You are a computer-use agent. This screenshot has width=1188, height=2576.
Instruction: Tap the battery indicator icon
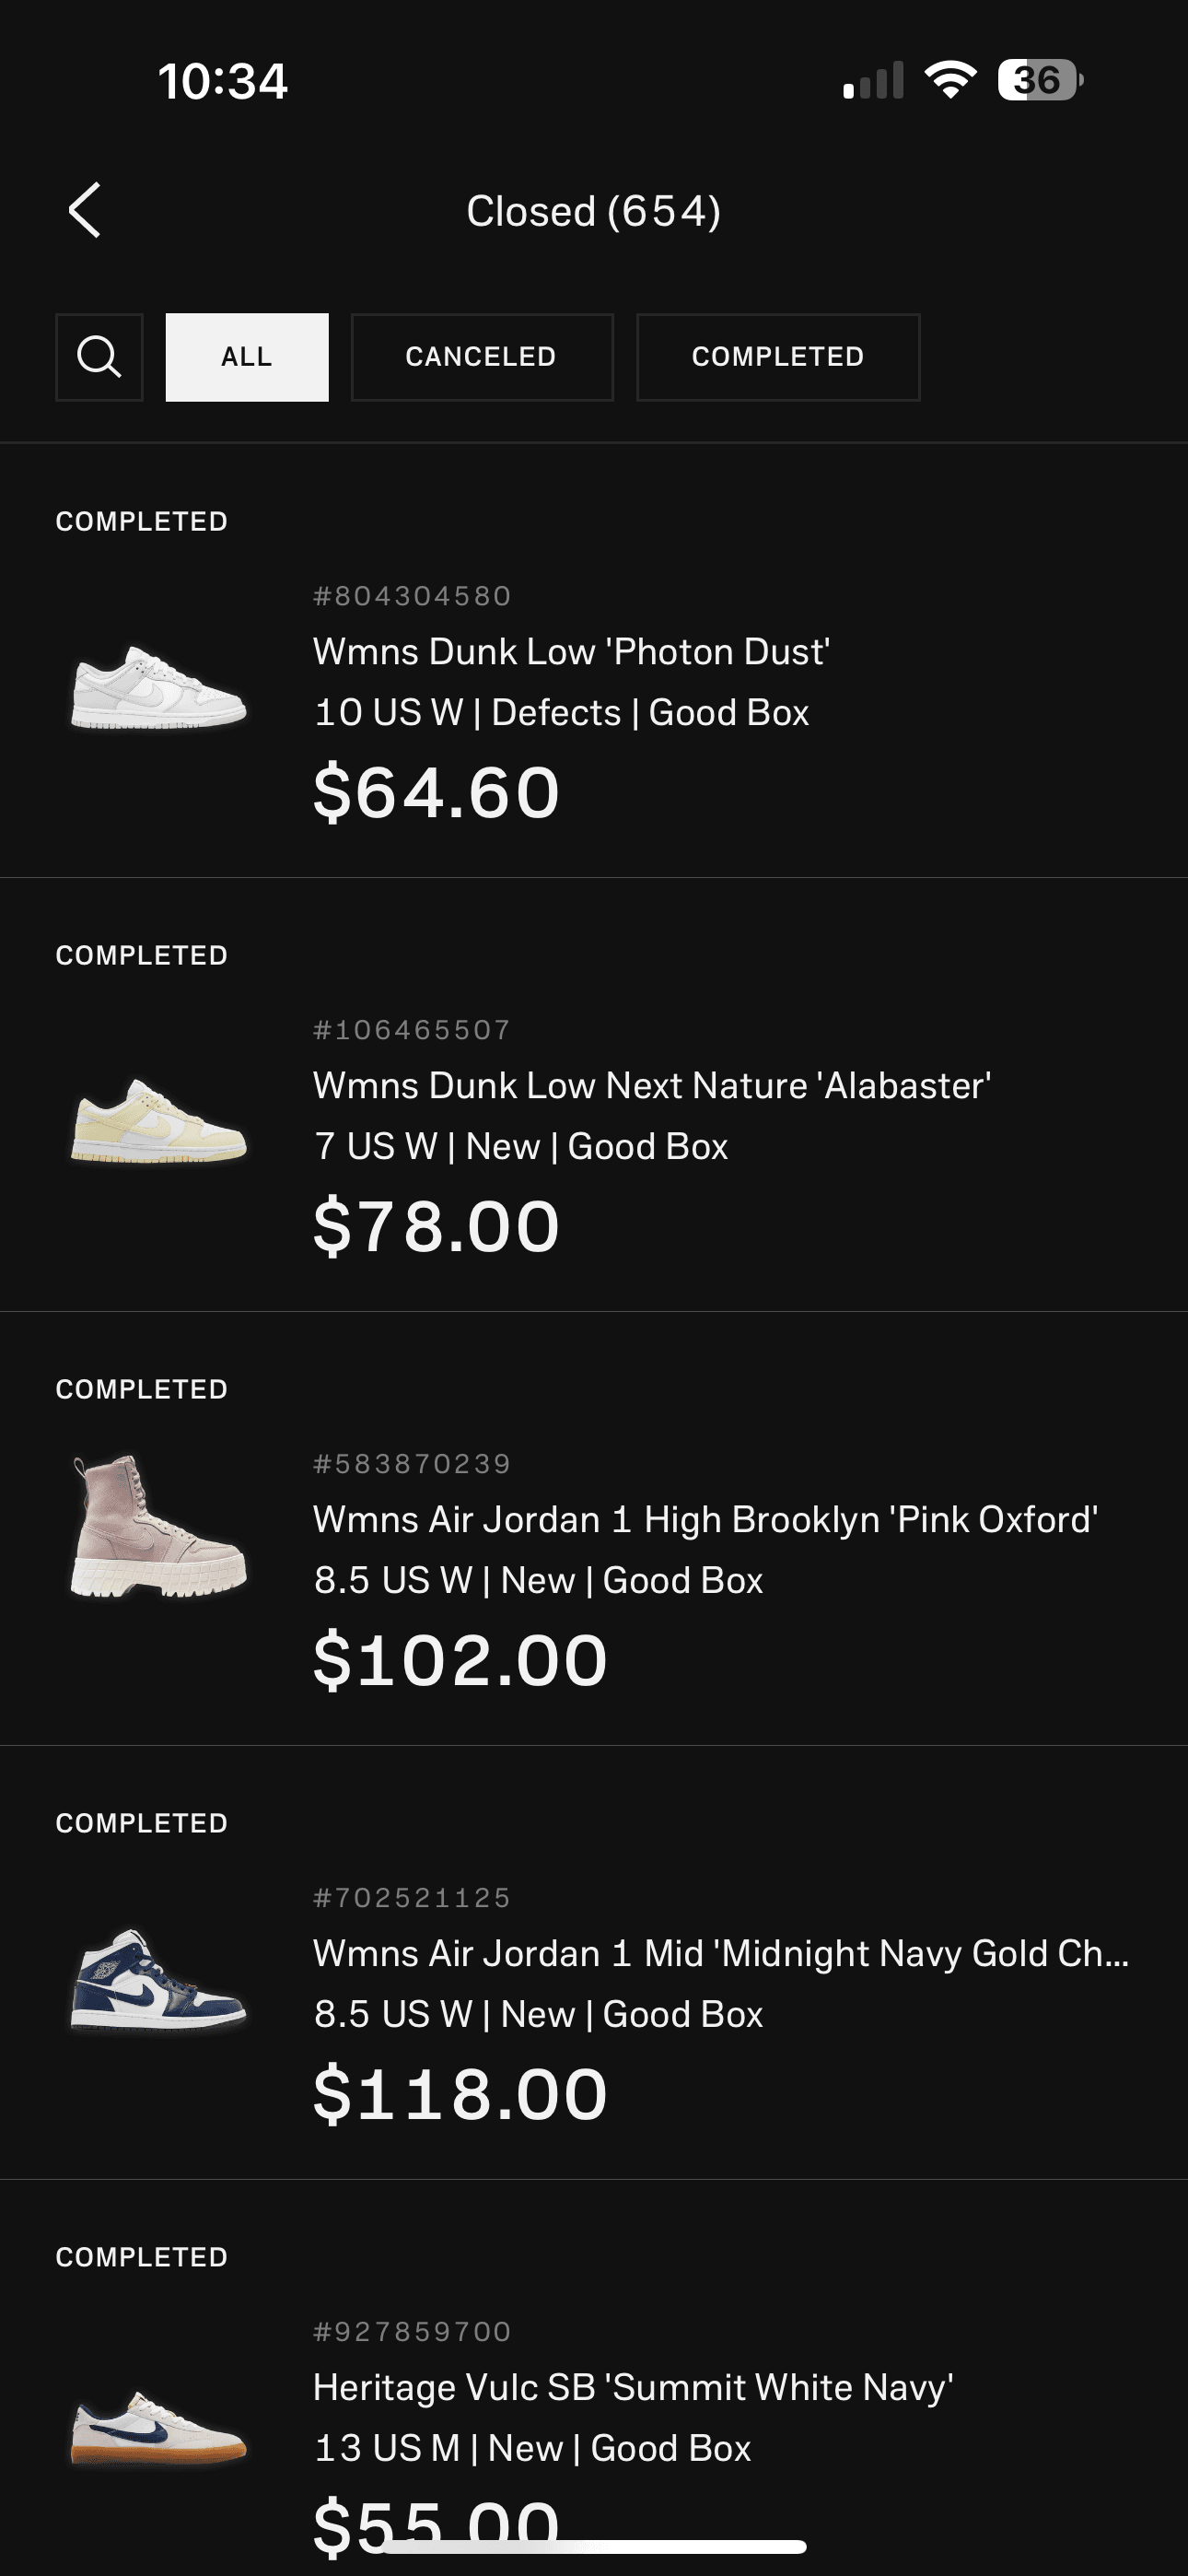click(1040, 80)
